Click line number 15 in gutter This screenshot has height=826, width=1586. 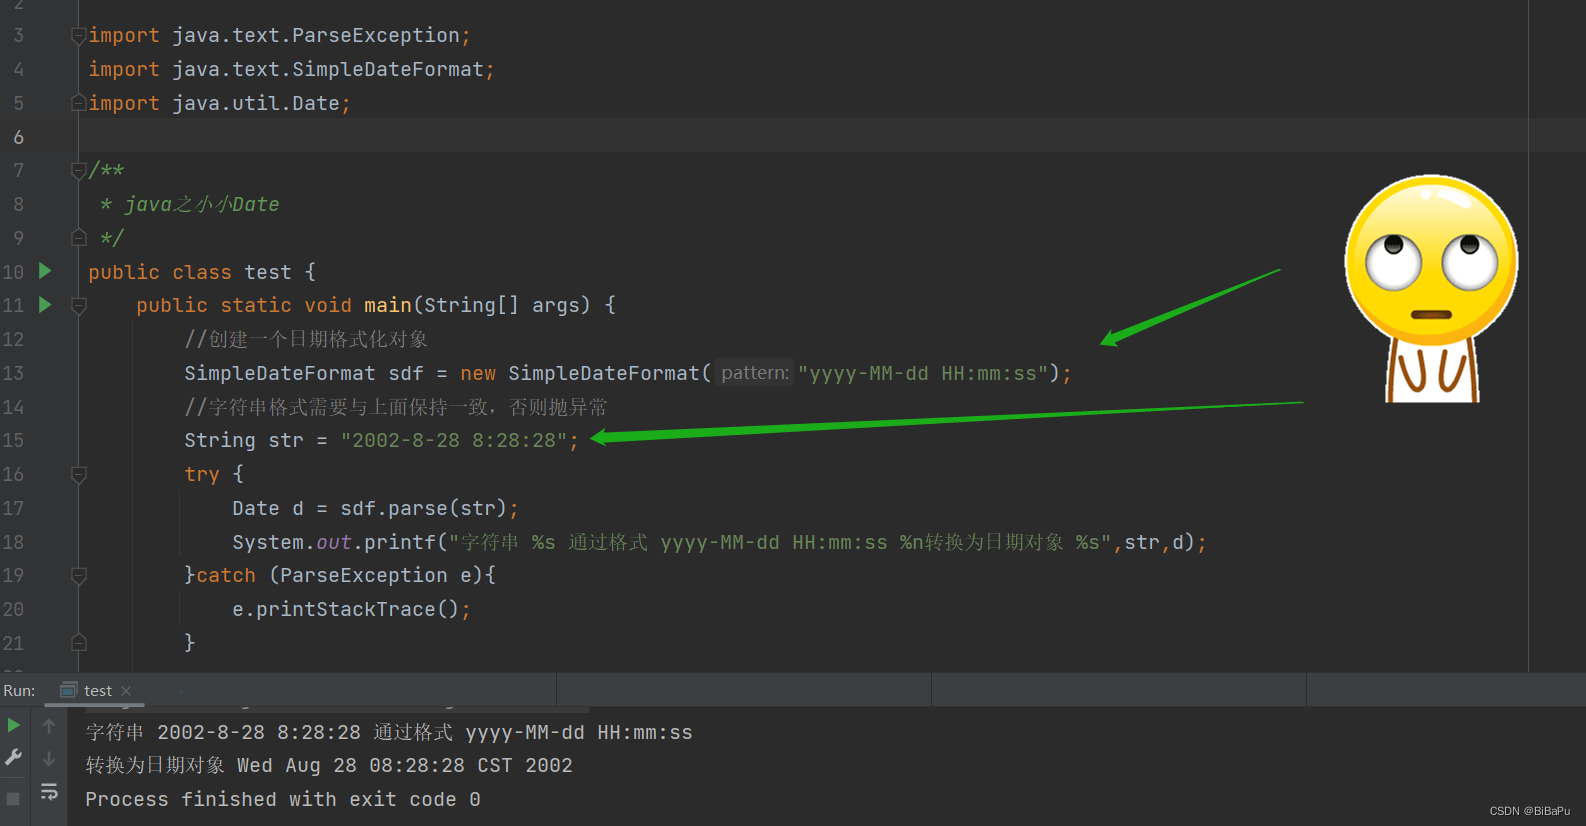pyautogui.click(x=13, y=440)
